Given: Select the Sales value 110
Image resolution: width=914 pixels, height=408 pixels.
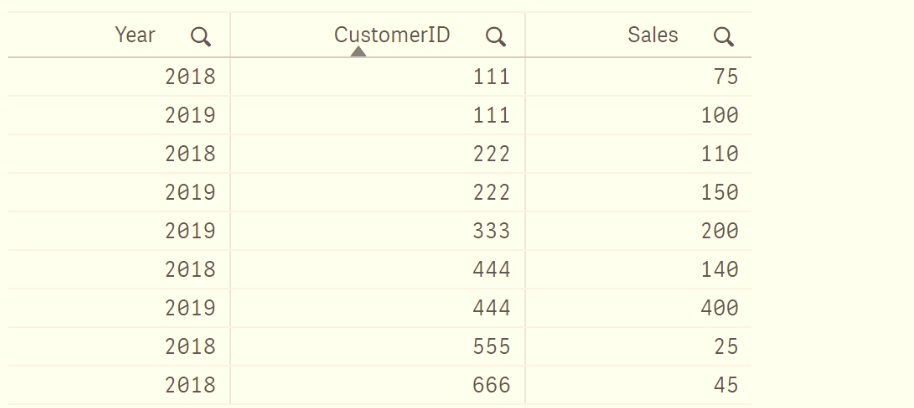Looking at the screenshot, I should pyautogui.click(x=719, y=154).
